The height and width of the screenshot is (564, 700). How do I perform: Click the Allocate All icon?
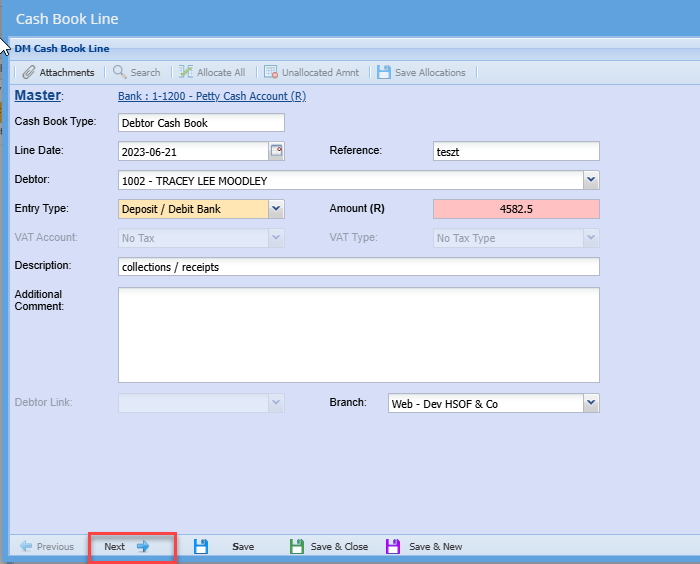click(185, 72)
